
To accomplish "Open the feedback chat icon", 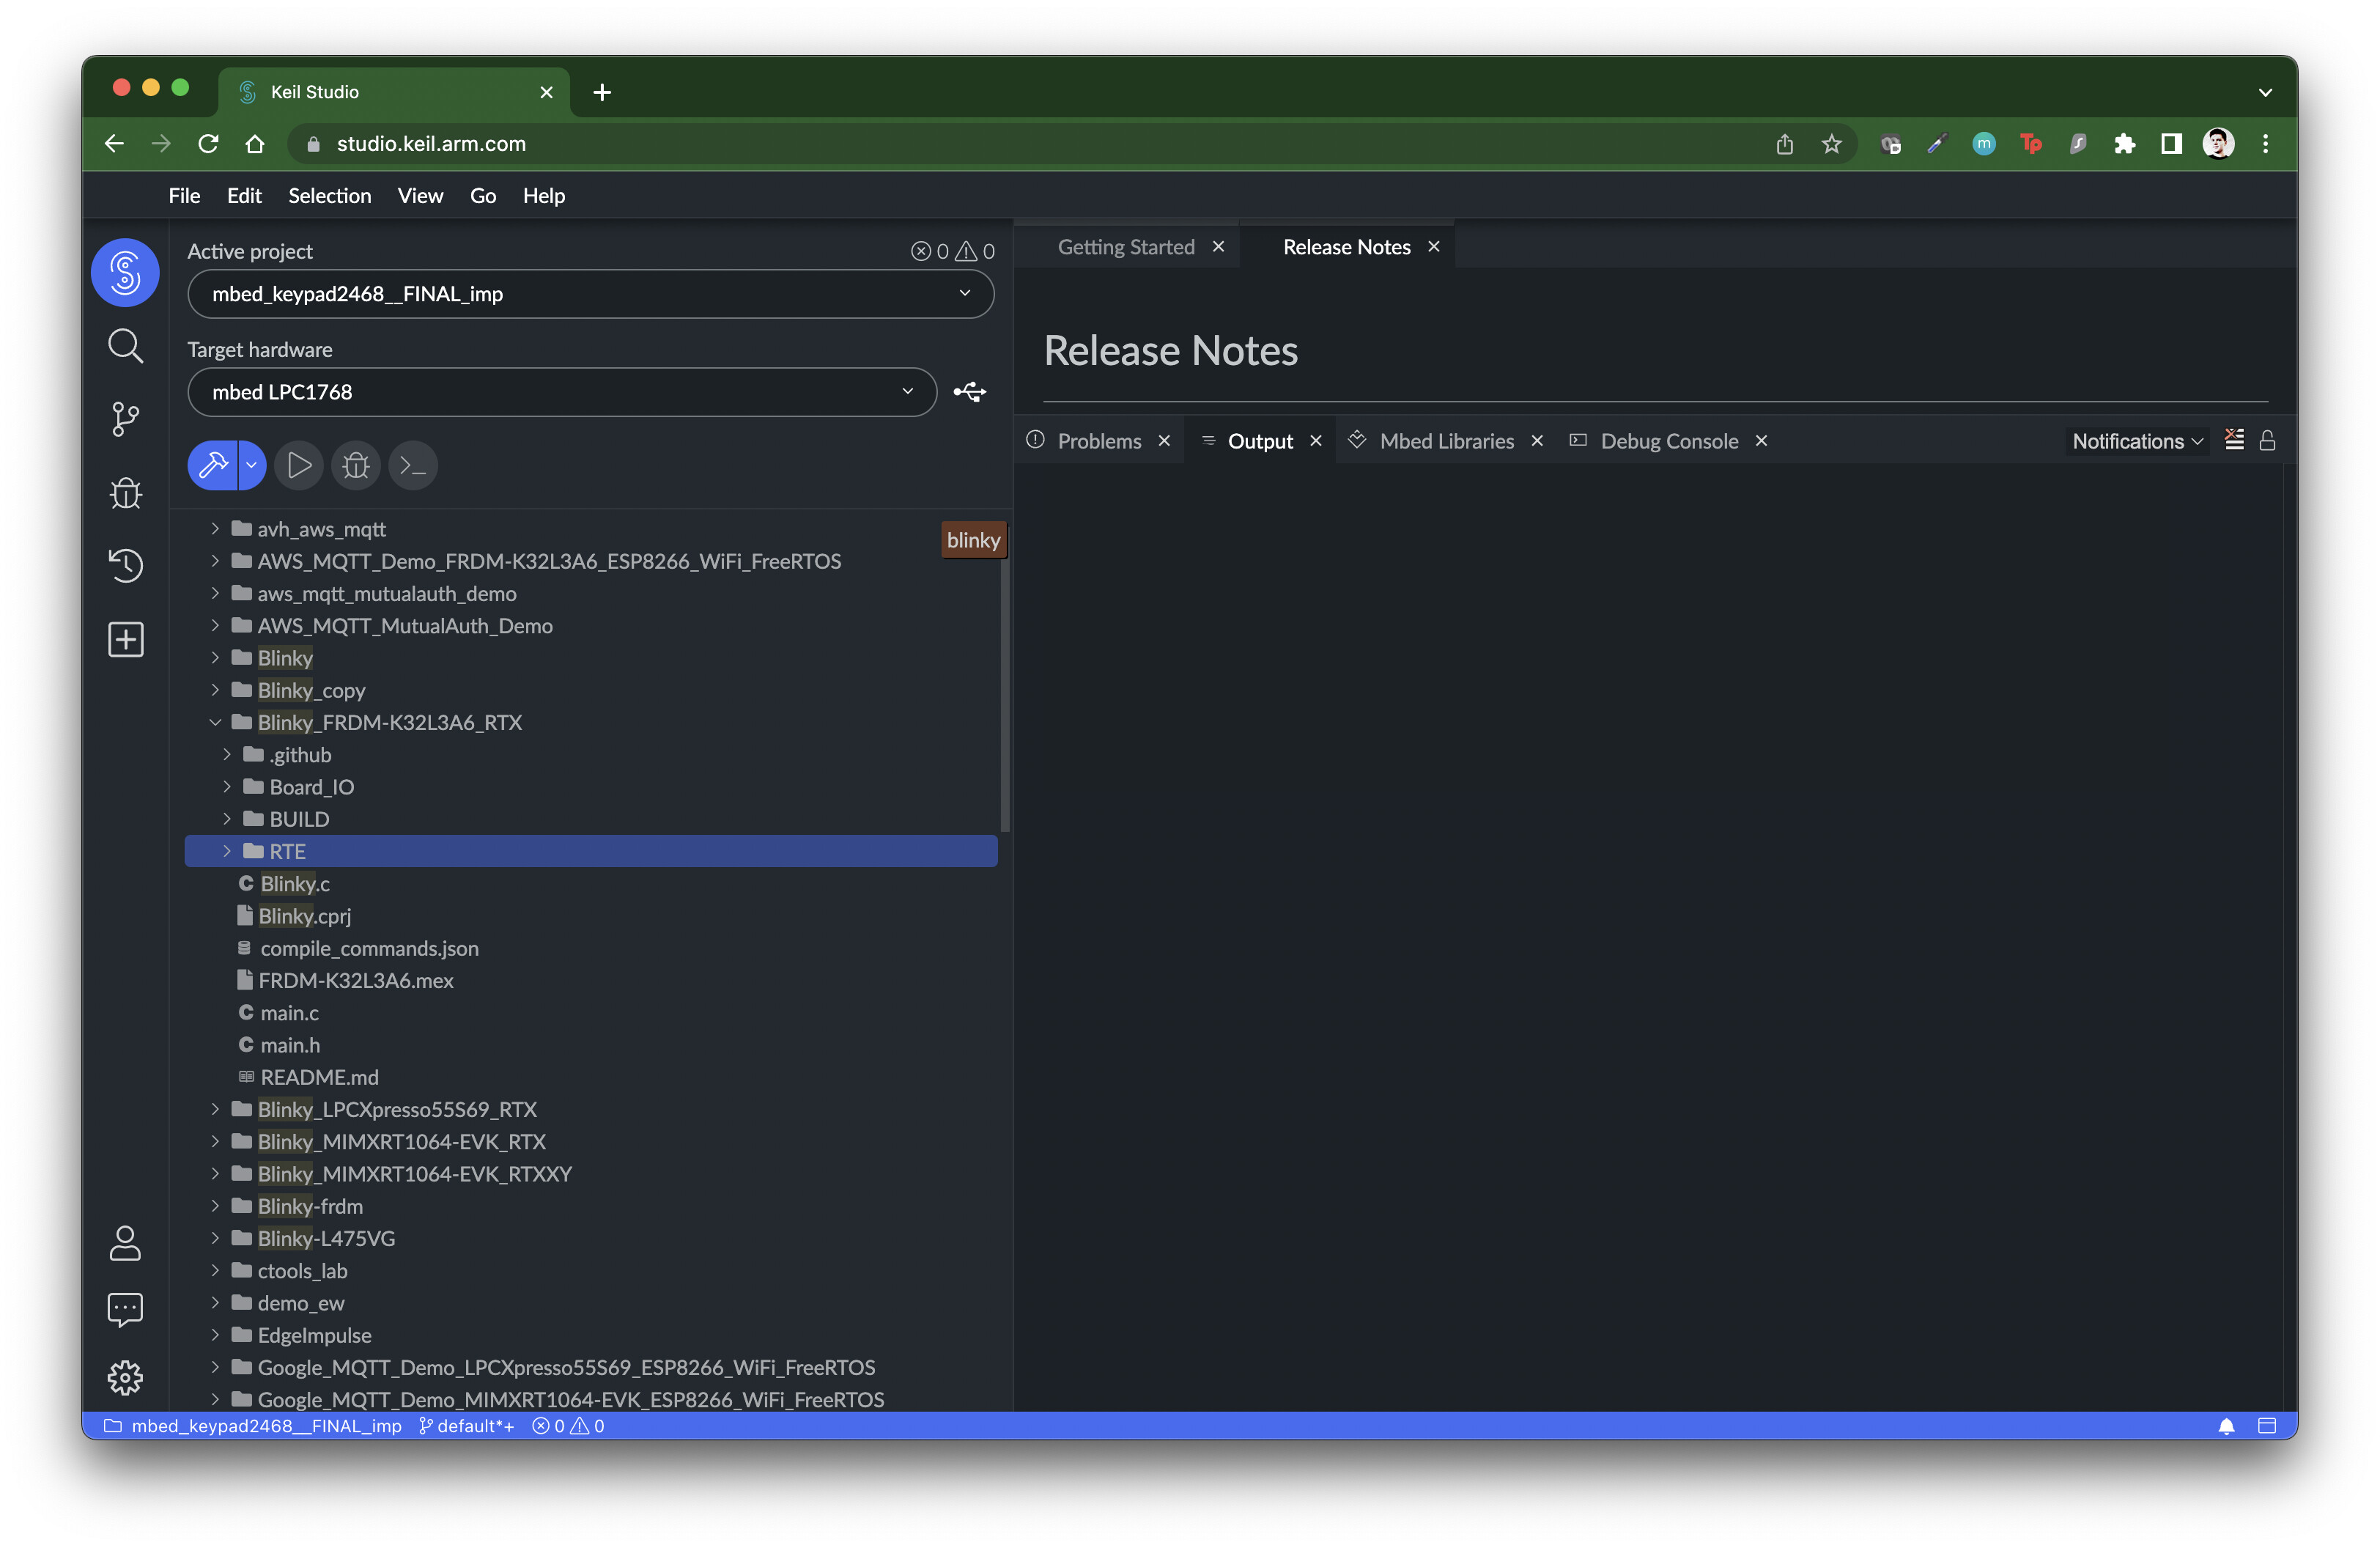I will [125, 1310].
